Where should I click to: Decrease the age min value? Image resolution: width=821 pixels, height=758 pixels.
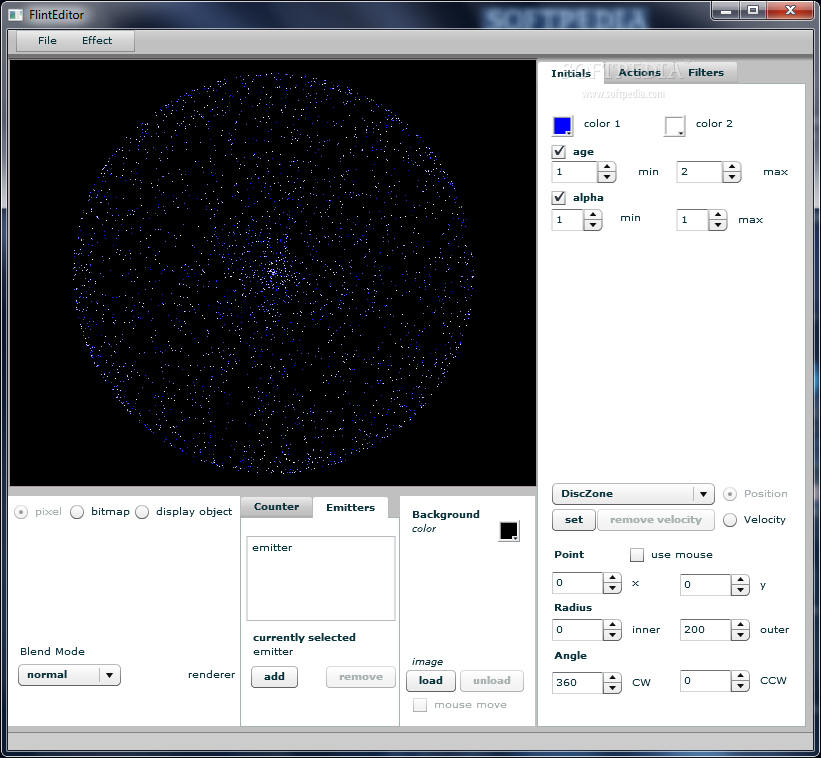[x=607, y=177]
